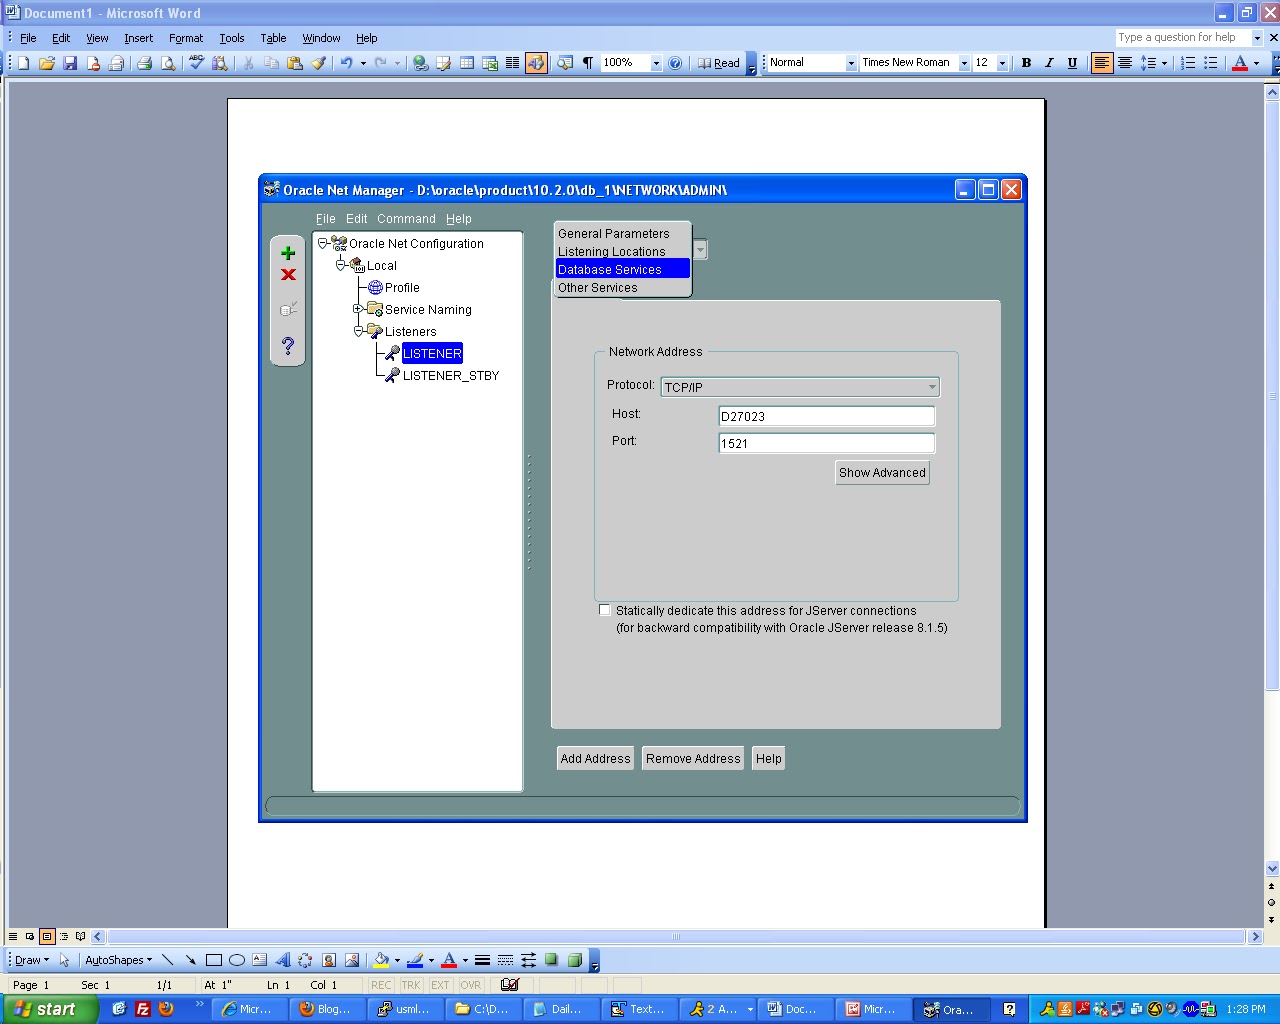Open the Style Normal dropdown
Image resolution: width=1280 pixels, height=1024 pixels.
coord(851,63)
